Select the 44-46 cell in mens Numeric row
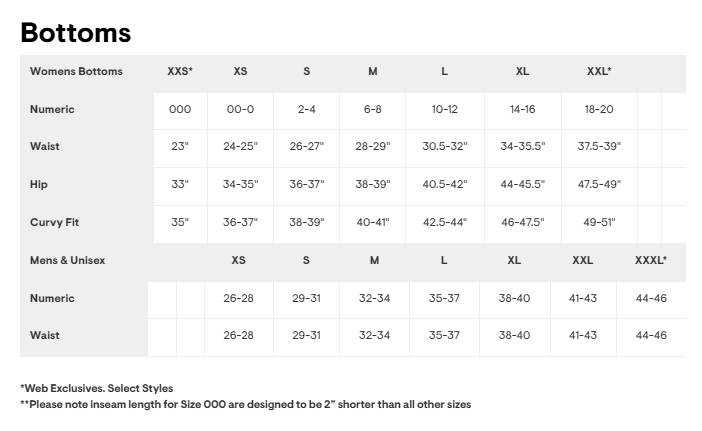702x431 pixels. 651,298
